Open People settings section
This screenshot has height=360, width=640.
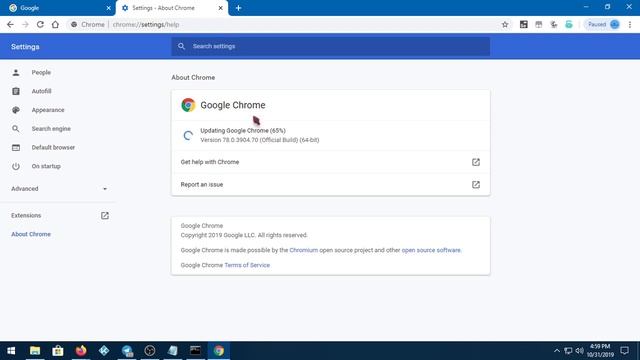(x=41, y=72)
